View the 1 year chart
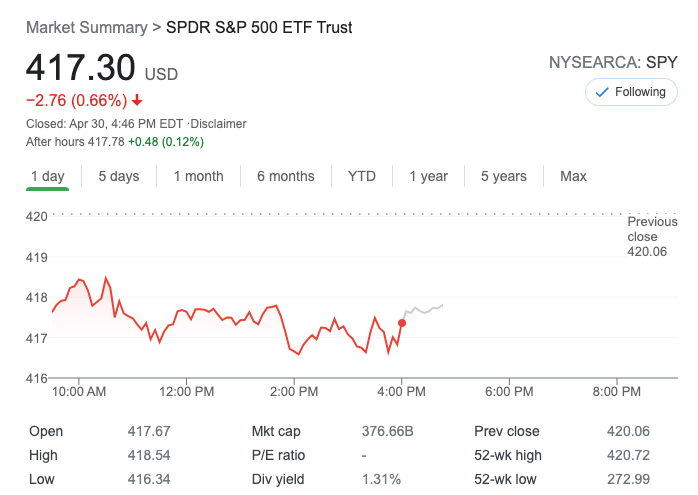Viewport: 698px width, 495px height. (x=428, y=176)
